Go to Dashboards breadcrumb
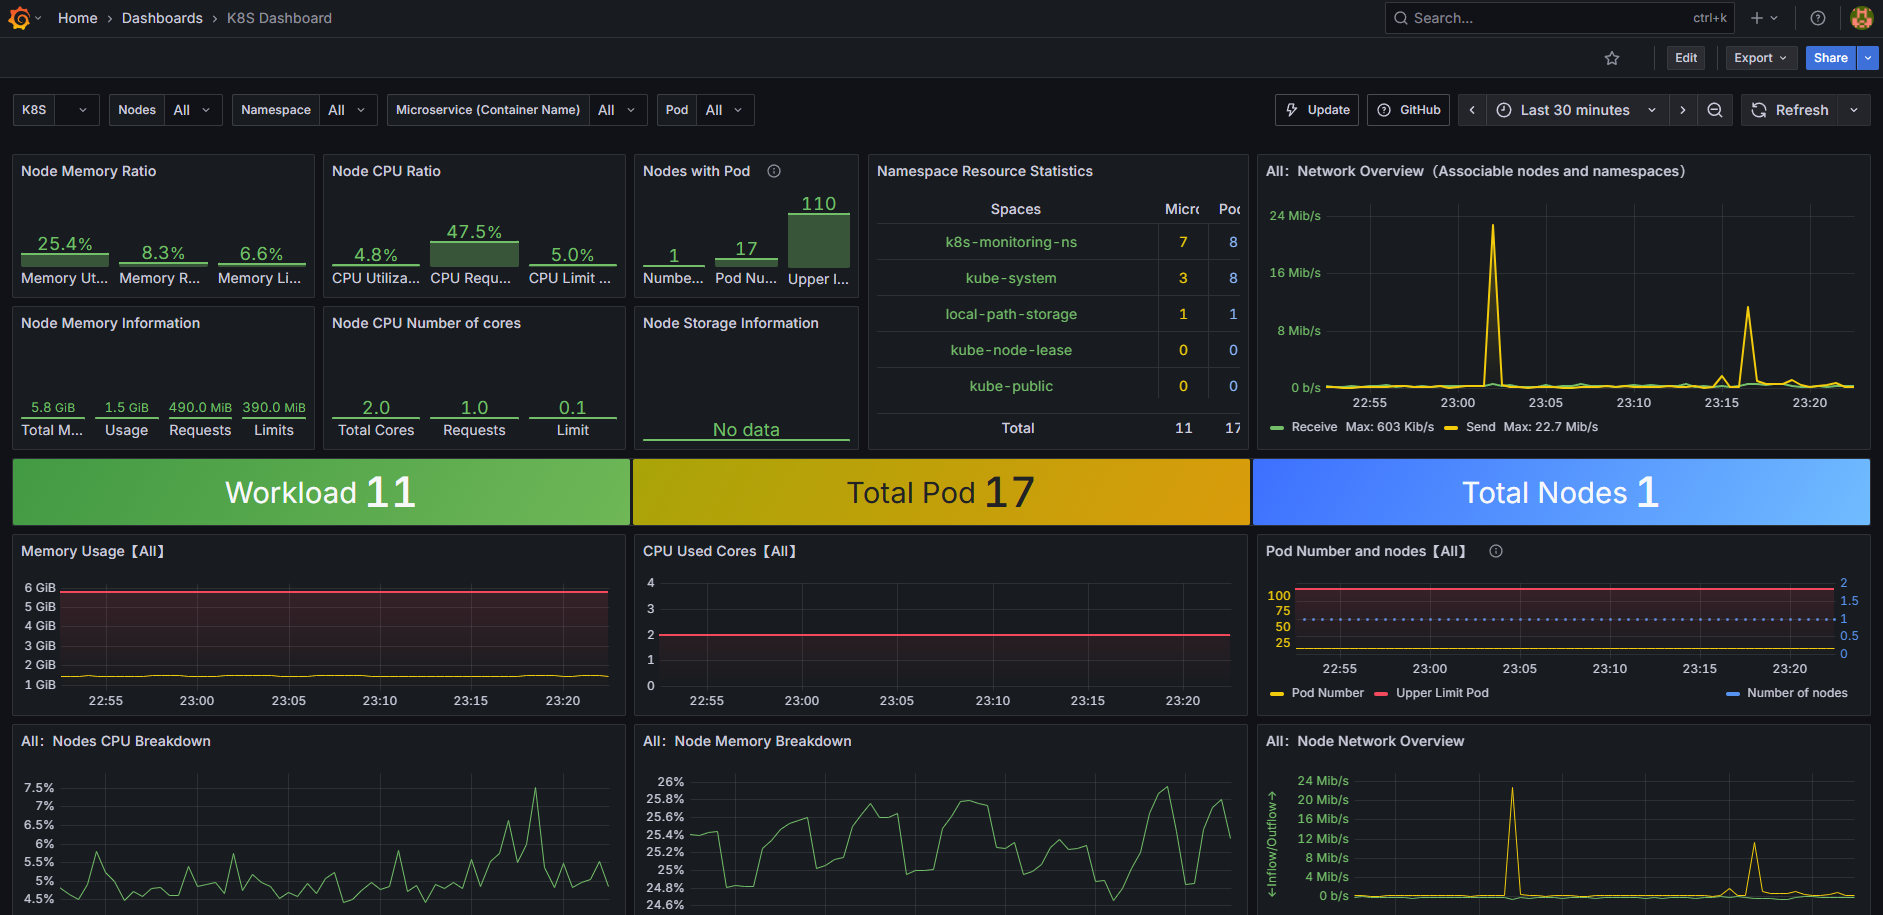 162,18
